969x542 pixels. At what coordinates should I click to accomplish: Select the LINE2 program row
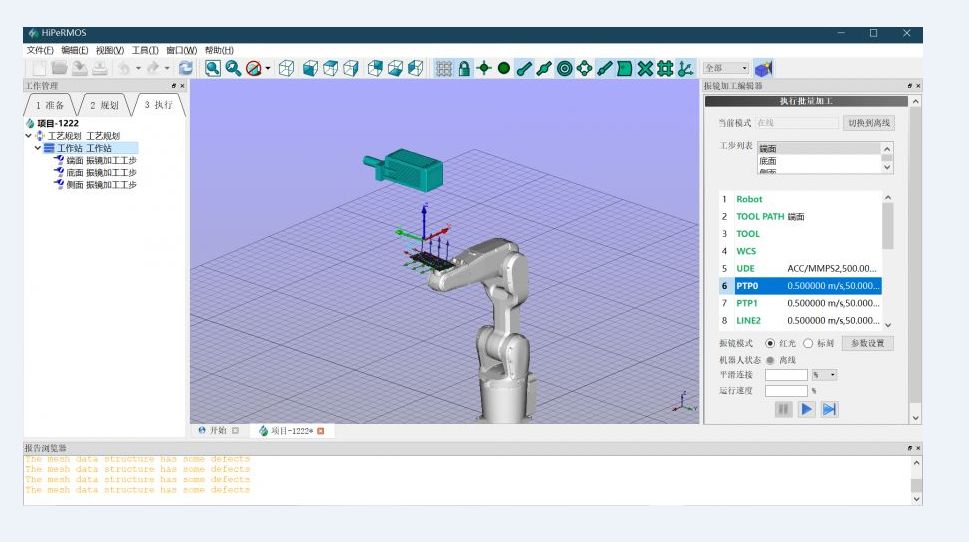pyautogui.click(x=800, y=320)
